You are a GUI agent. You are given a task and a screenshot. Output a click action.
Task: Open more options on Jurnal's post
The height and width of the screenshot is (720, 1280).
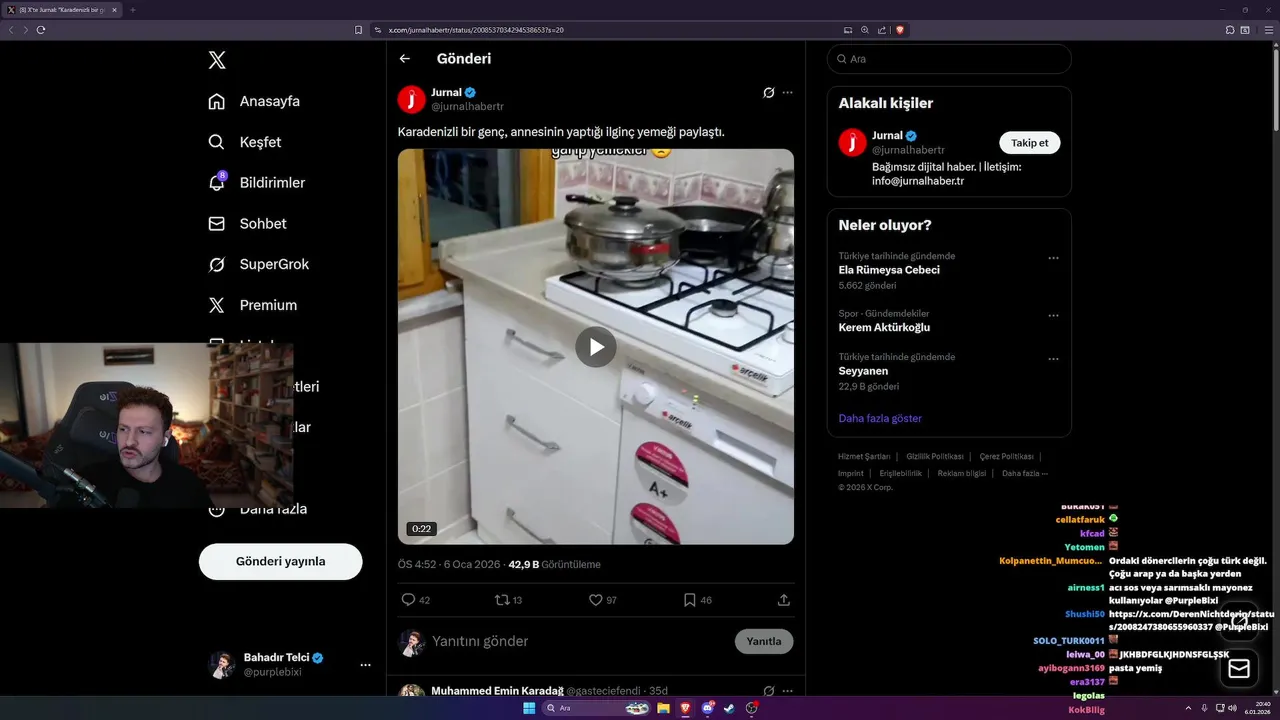coord(787,93)
